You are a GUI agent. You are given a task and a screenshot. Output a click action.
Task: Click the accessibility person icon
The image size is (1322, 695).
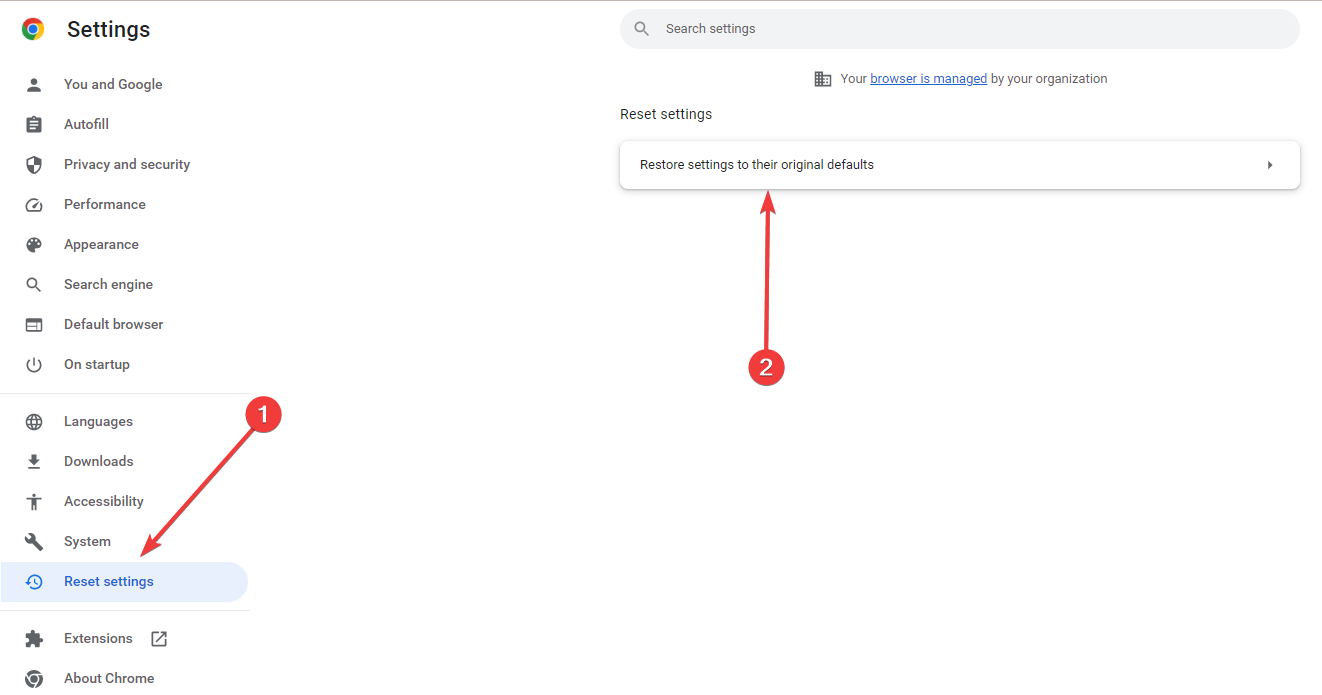tap(34, 501)
